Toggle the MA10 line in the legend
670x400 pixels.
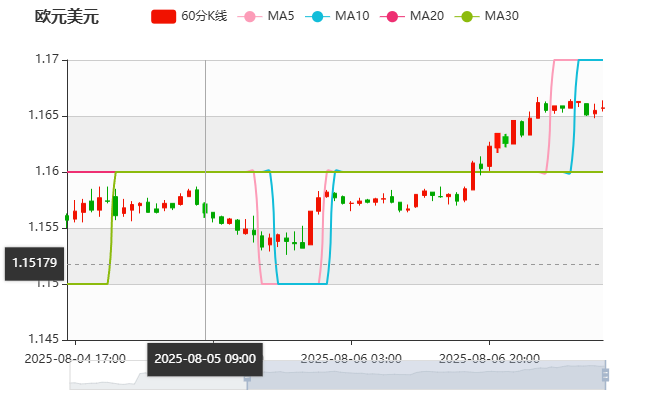(337, 16)
